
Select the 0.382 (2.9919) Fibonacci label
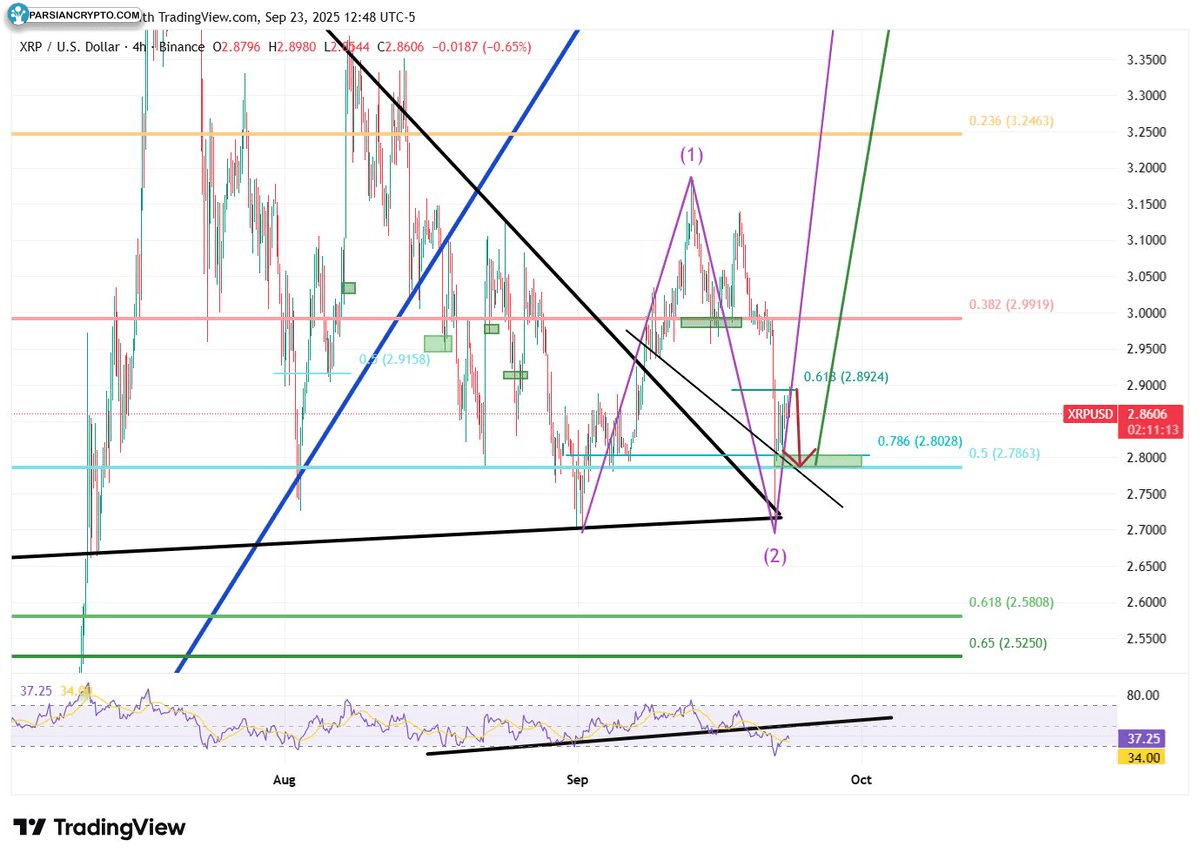point(1010,305)
